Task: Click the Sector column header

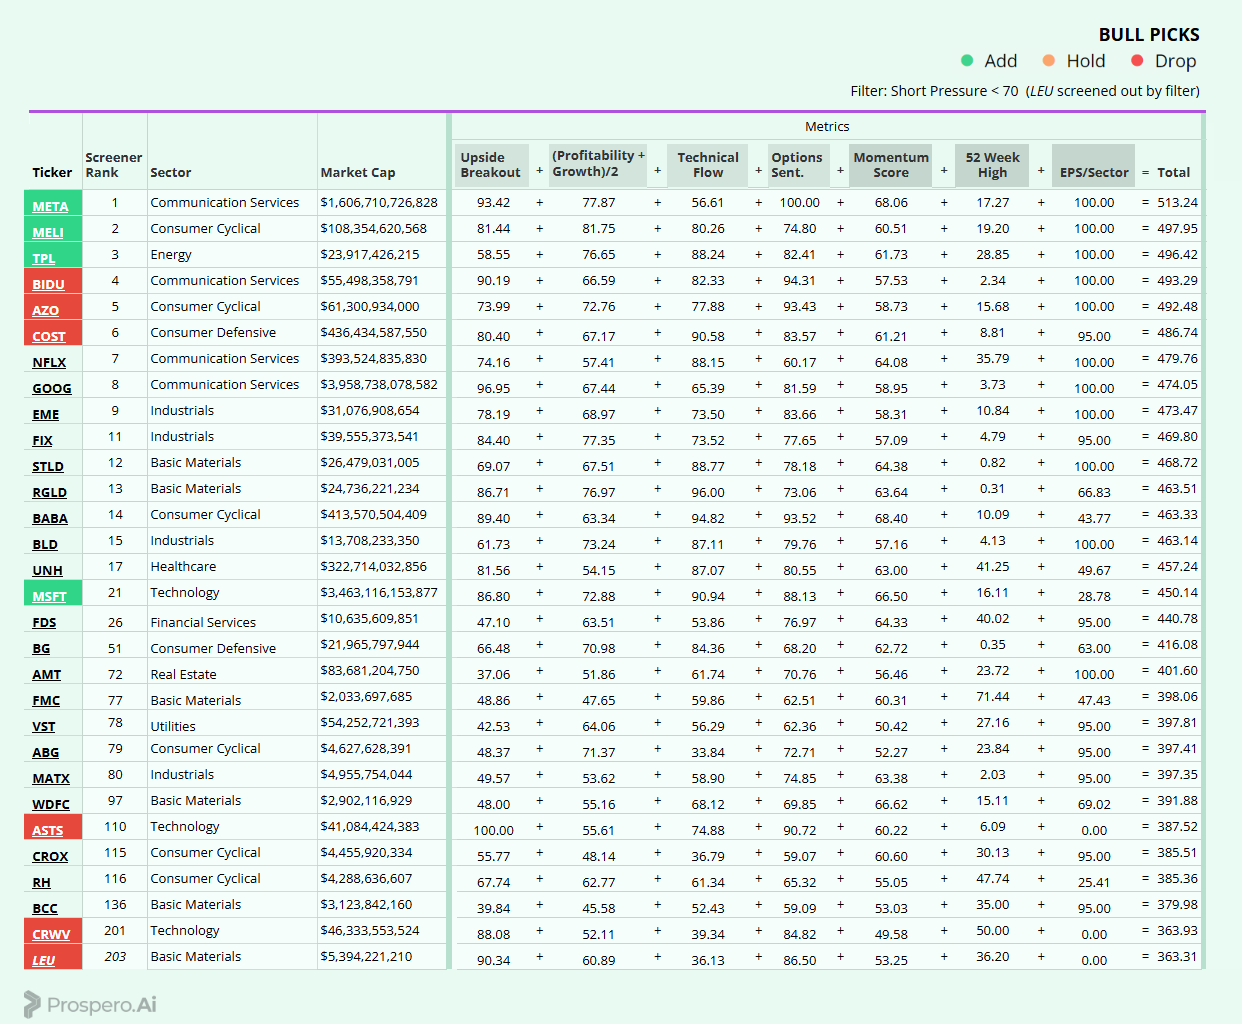Action: [171, 172]
